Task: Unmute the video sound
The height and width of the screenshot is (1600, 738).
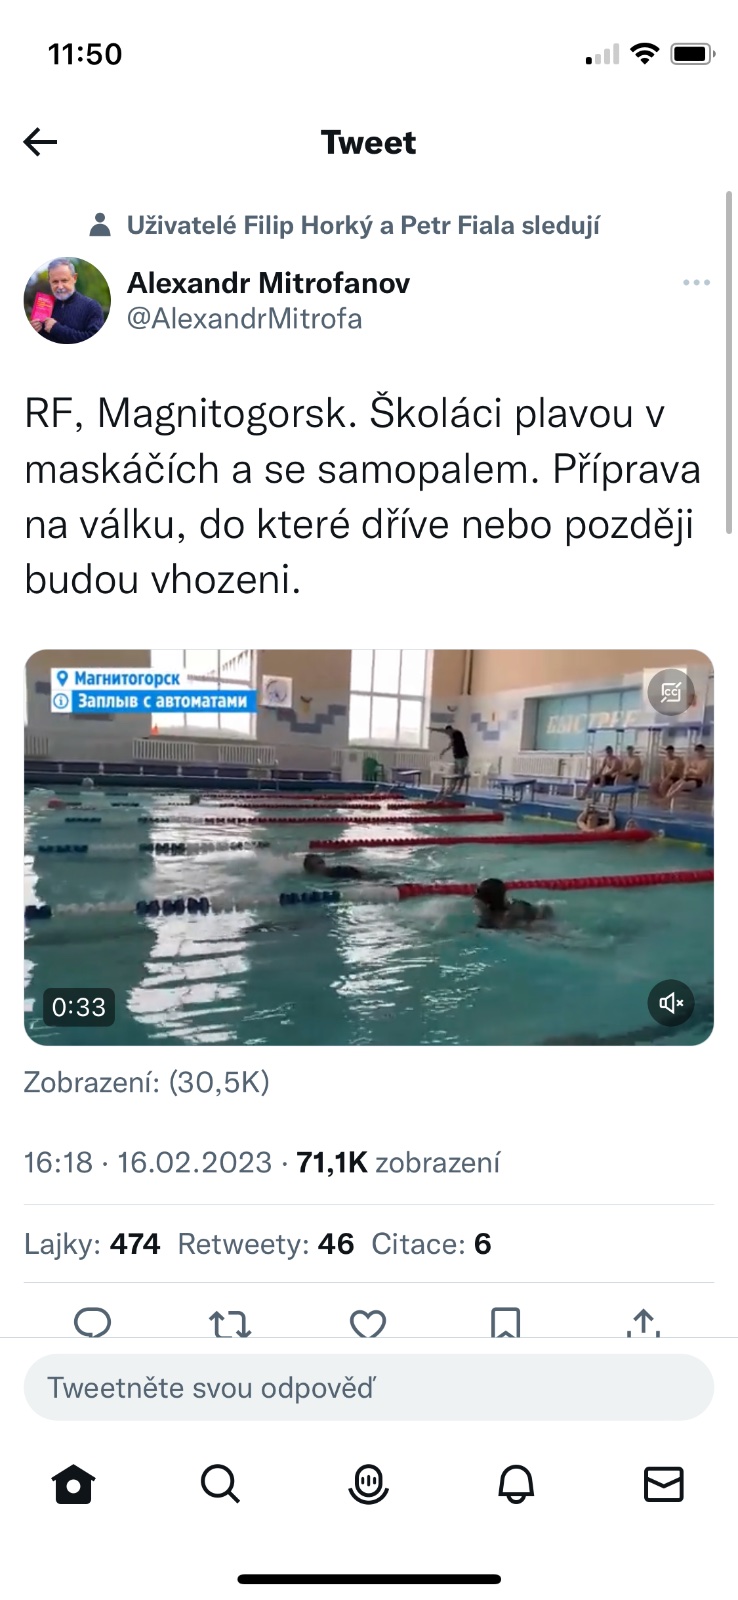Action: [x=671, y=1002]
